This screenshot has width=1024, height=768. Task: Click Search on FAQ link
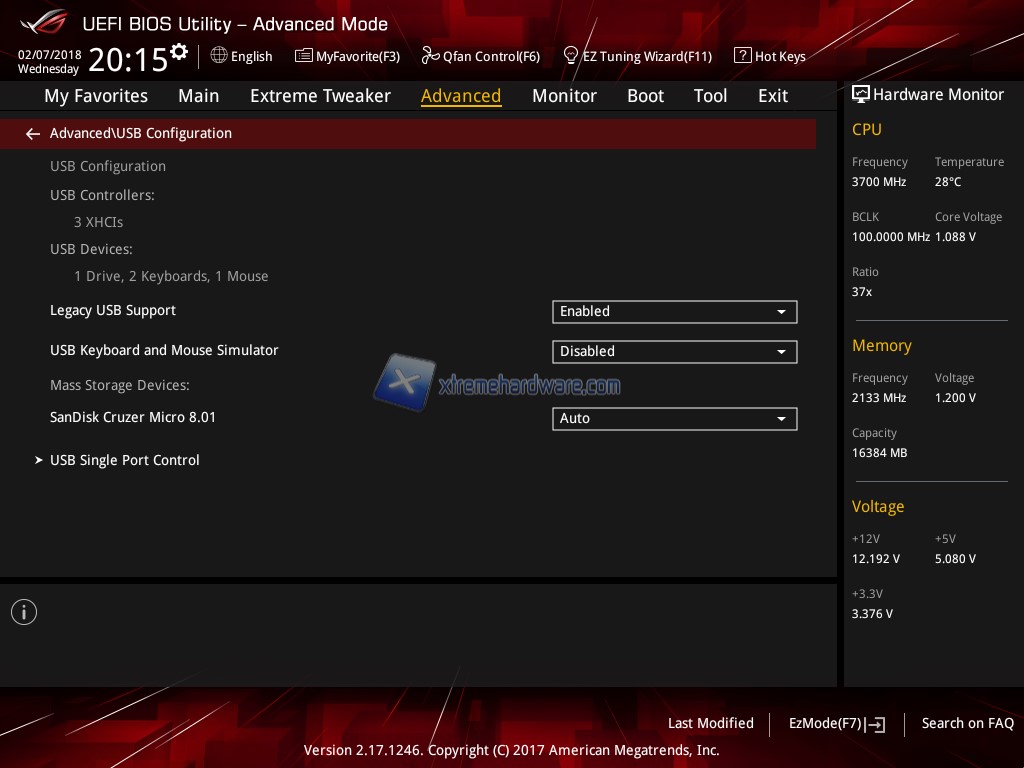click(x=967, y=723)
